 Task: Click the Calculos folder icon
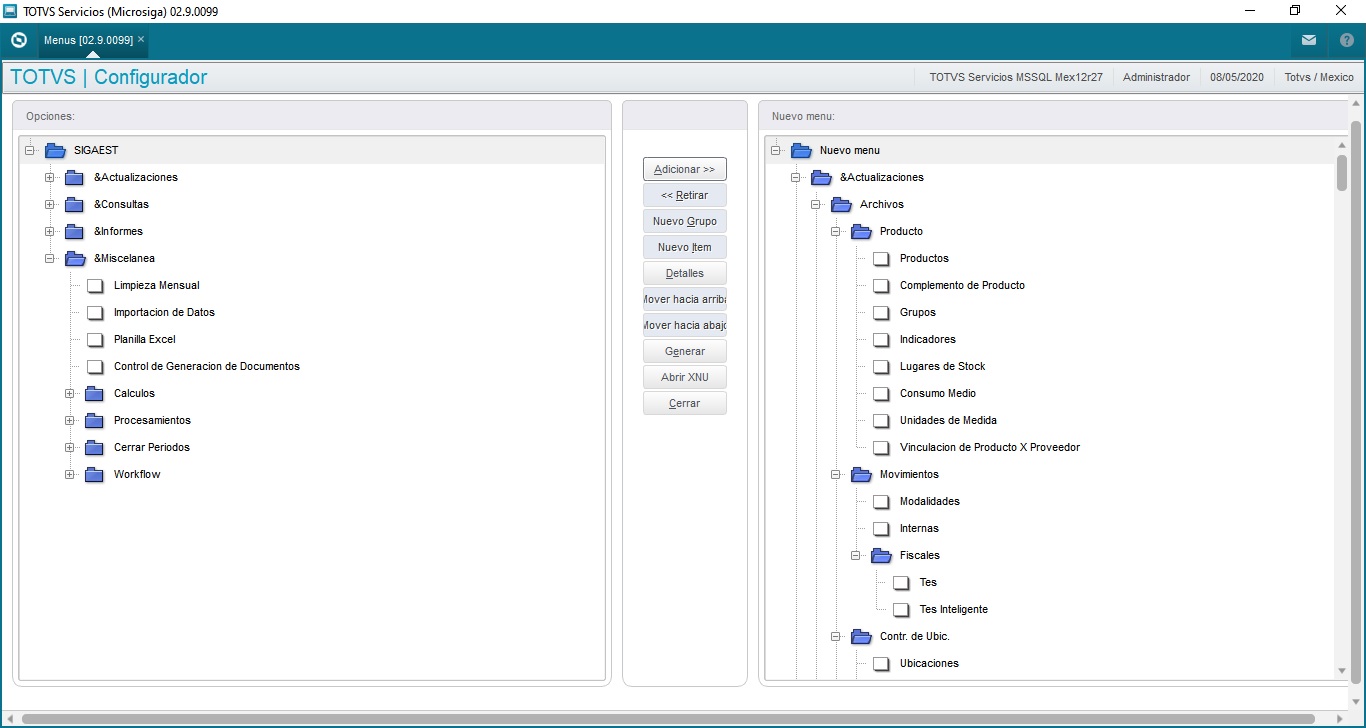(95, 393)
